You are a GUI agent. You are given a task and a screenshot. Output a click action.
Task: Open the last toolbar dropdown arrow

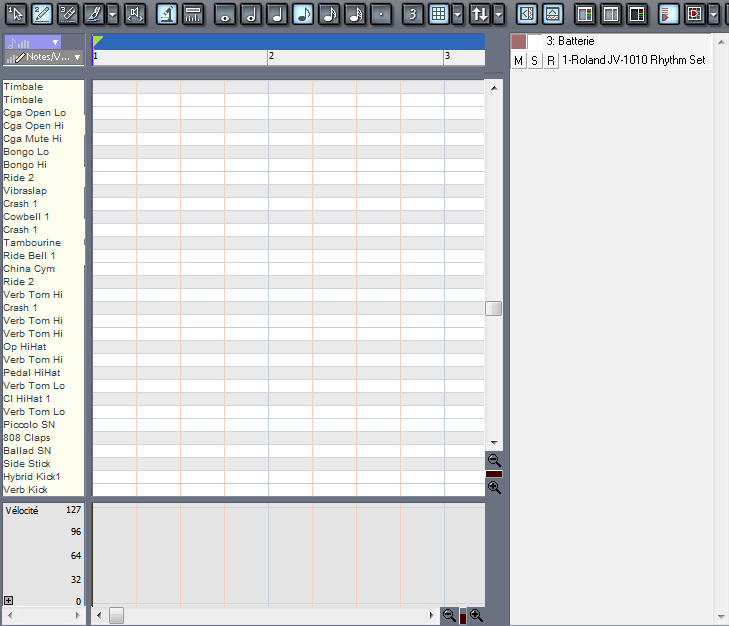click(713, 14)
